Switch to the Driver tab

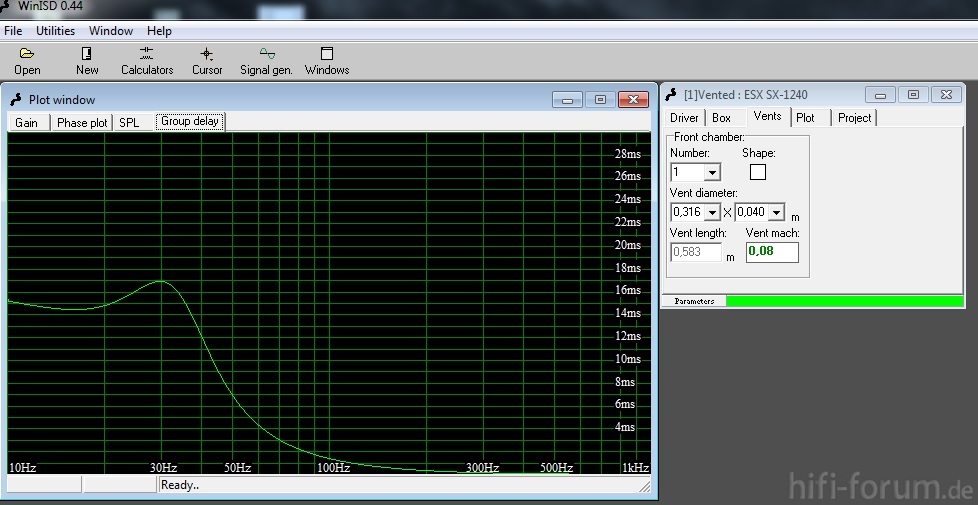click(x=685, y=118)
